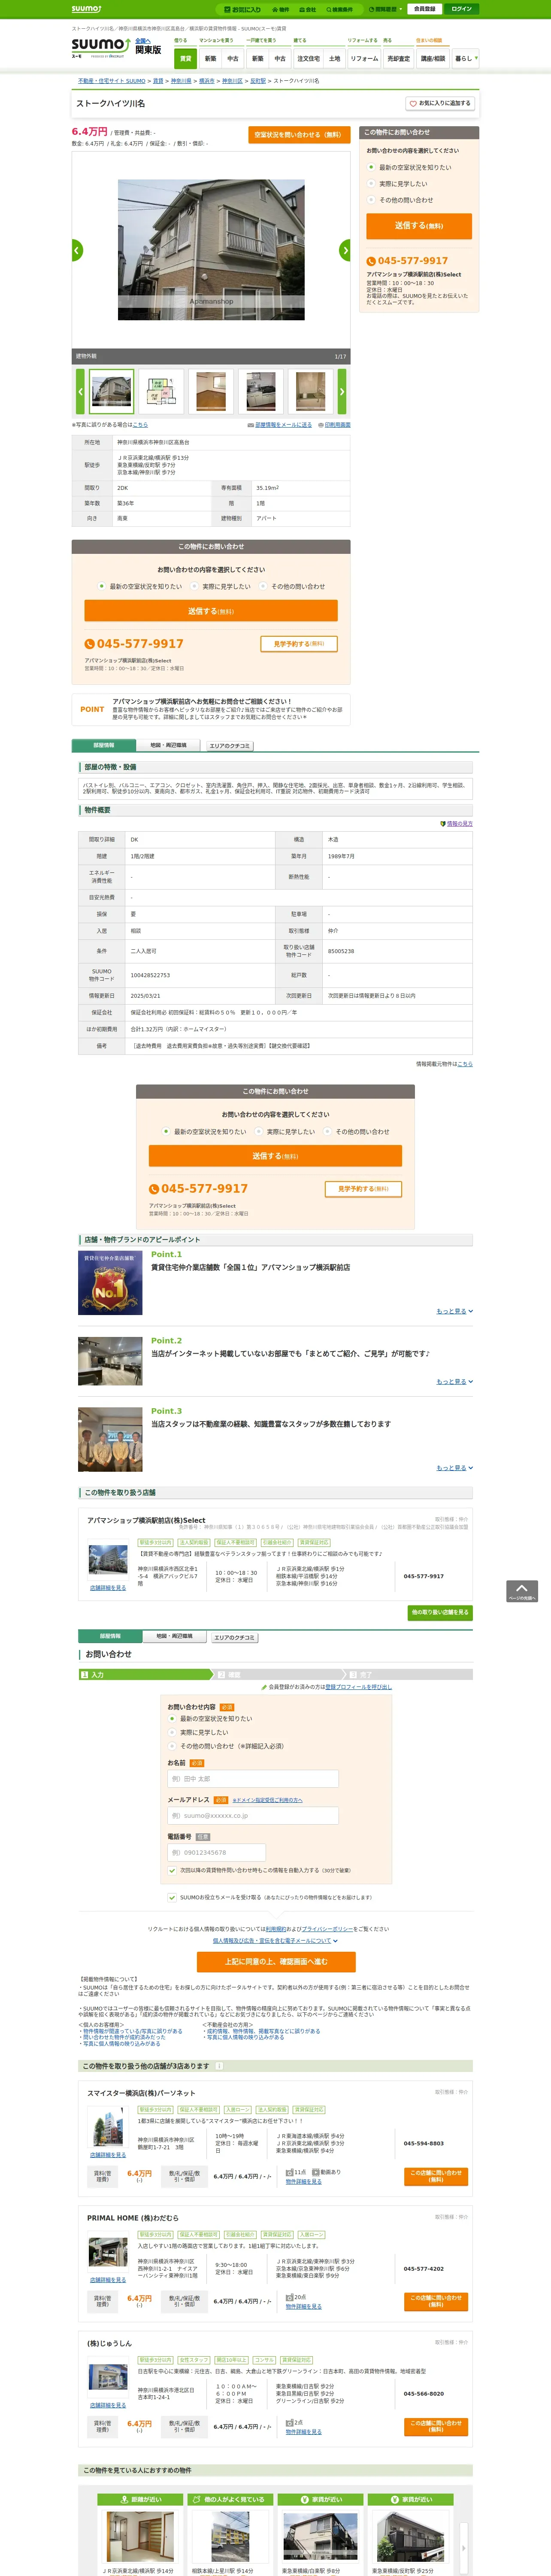Open PRIMAL HOME 店舗詳細を見る link
The width and height of the screenshot is (551, 2576).
pos(108,2280)
